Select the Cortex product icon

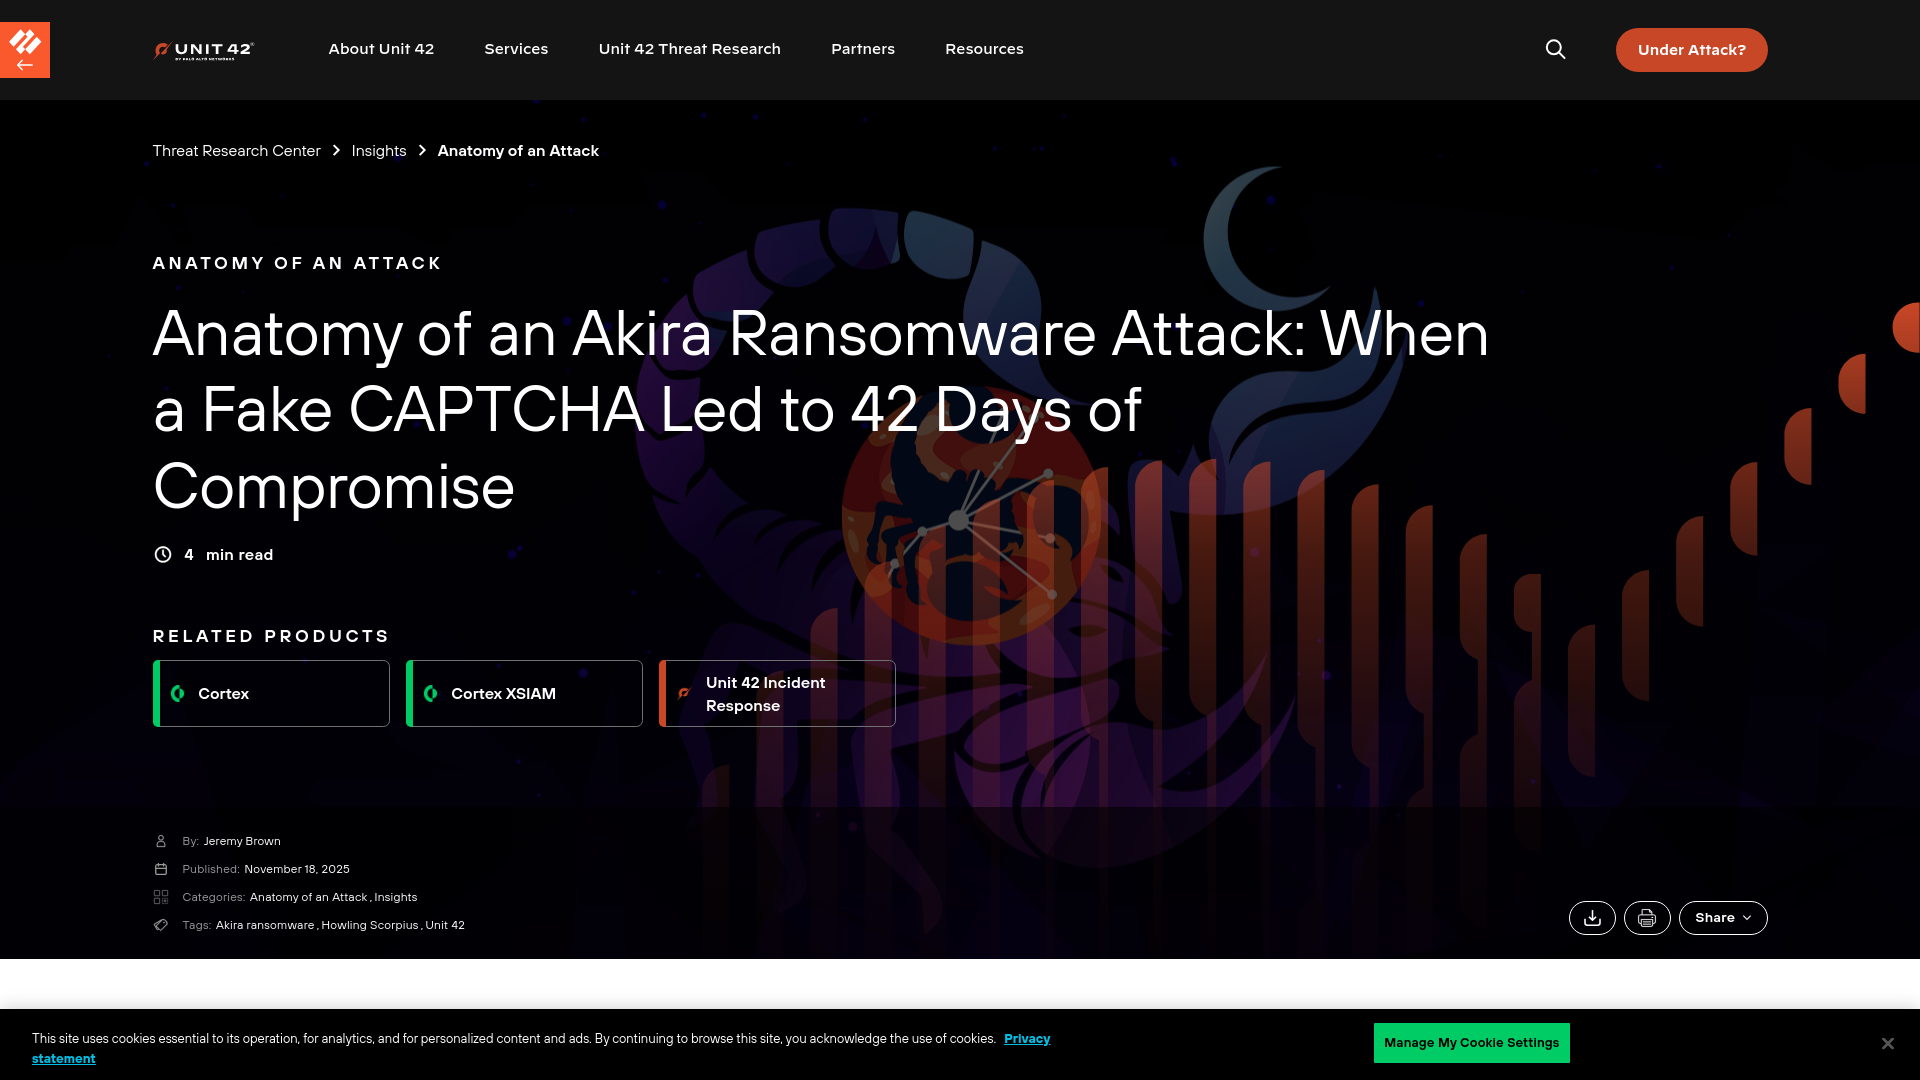178,693
